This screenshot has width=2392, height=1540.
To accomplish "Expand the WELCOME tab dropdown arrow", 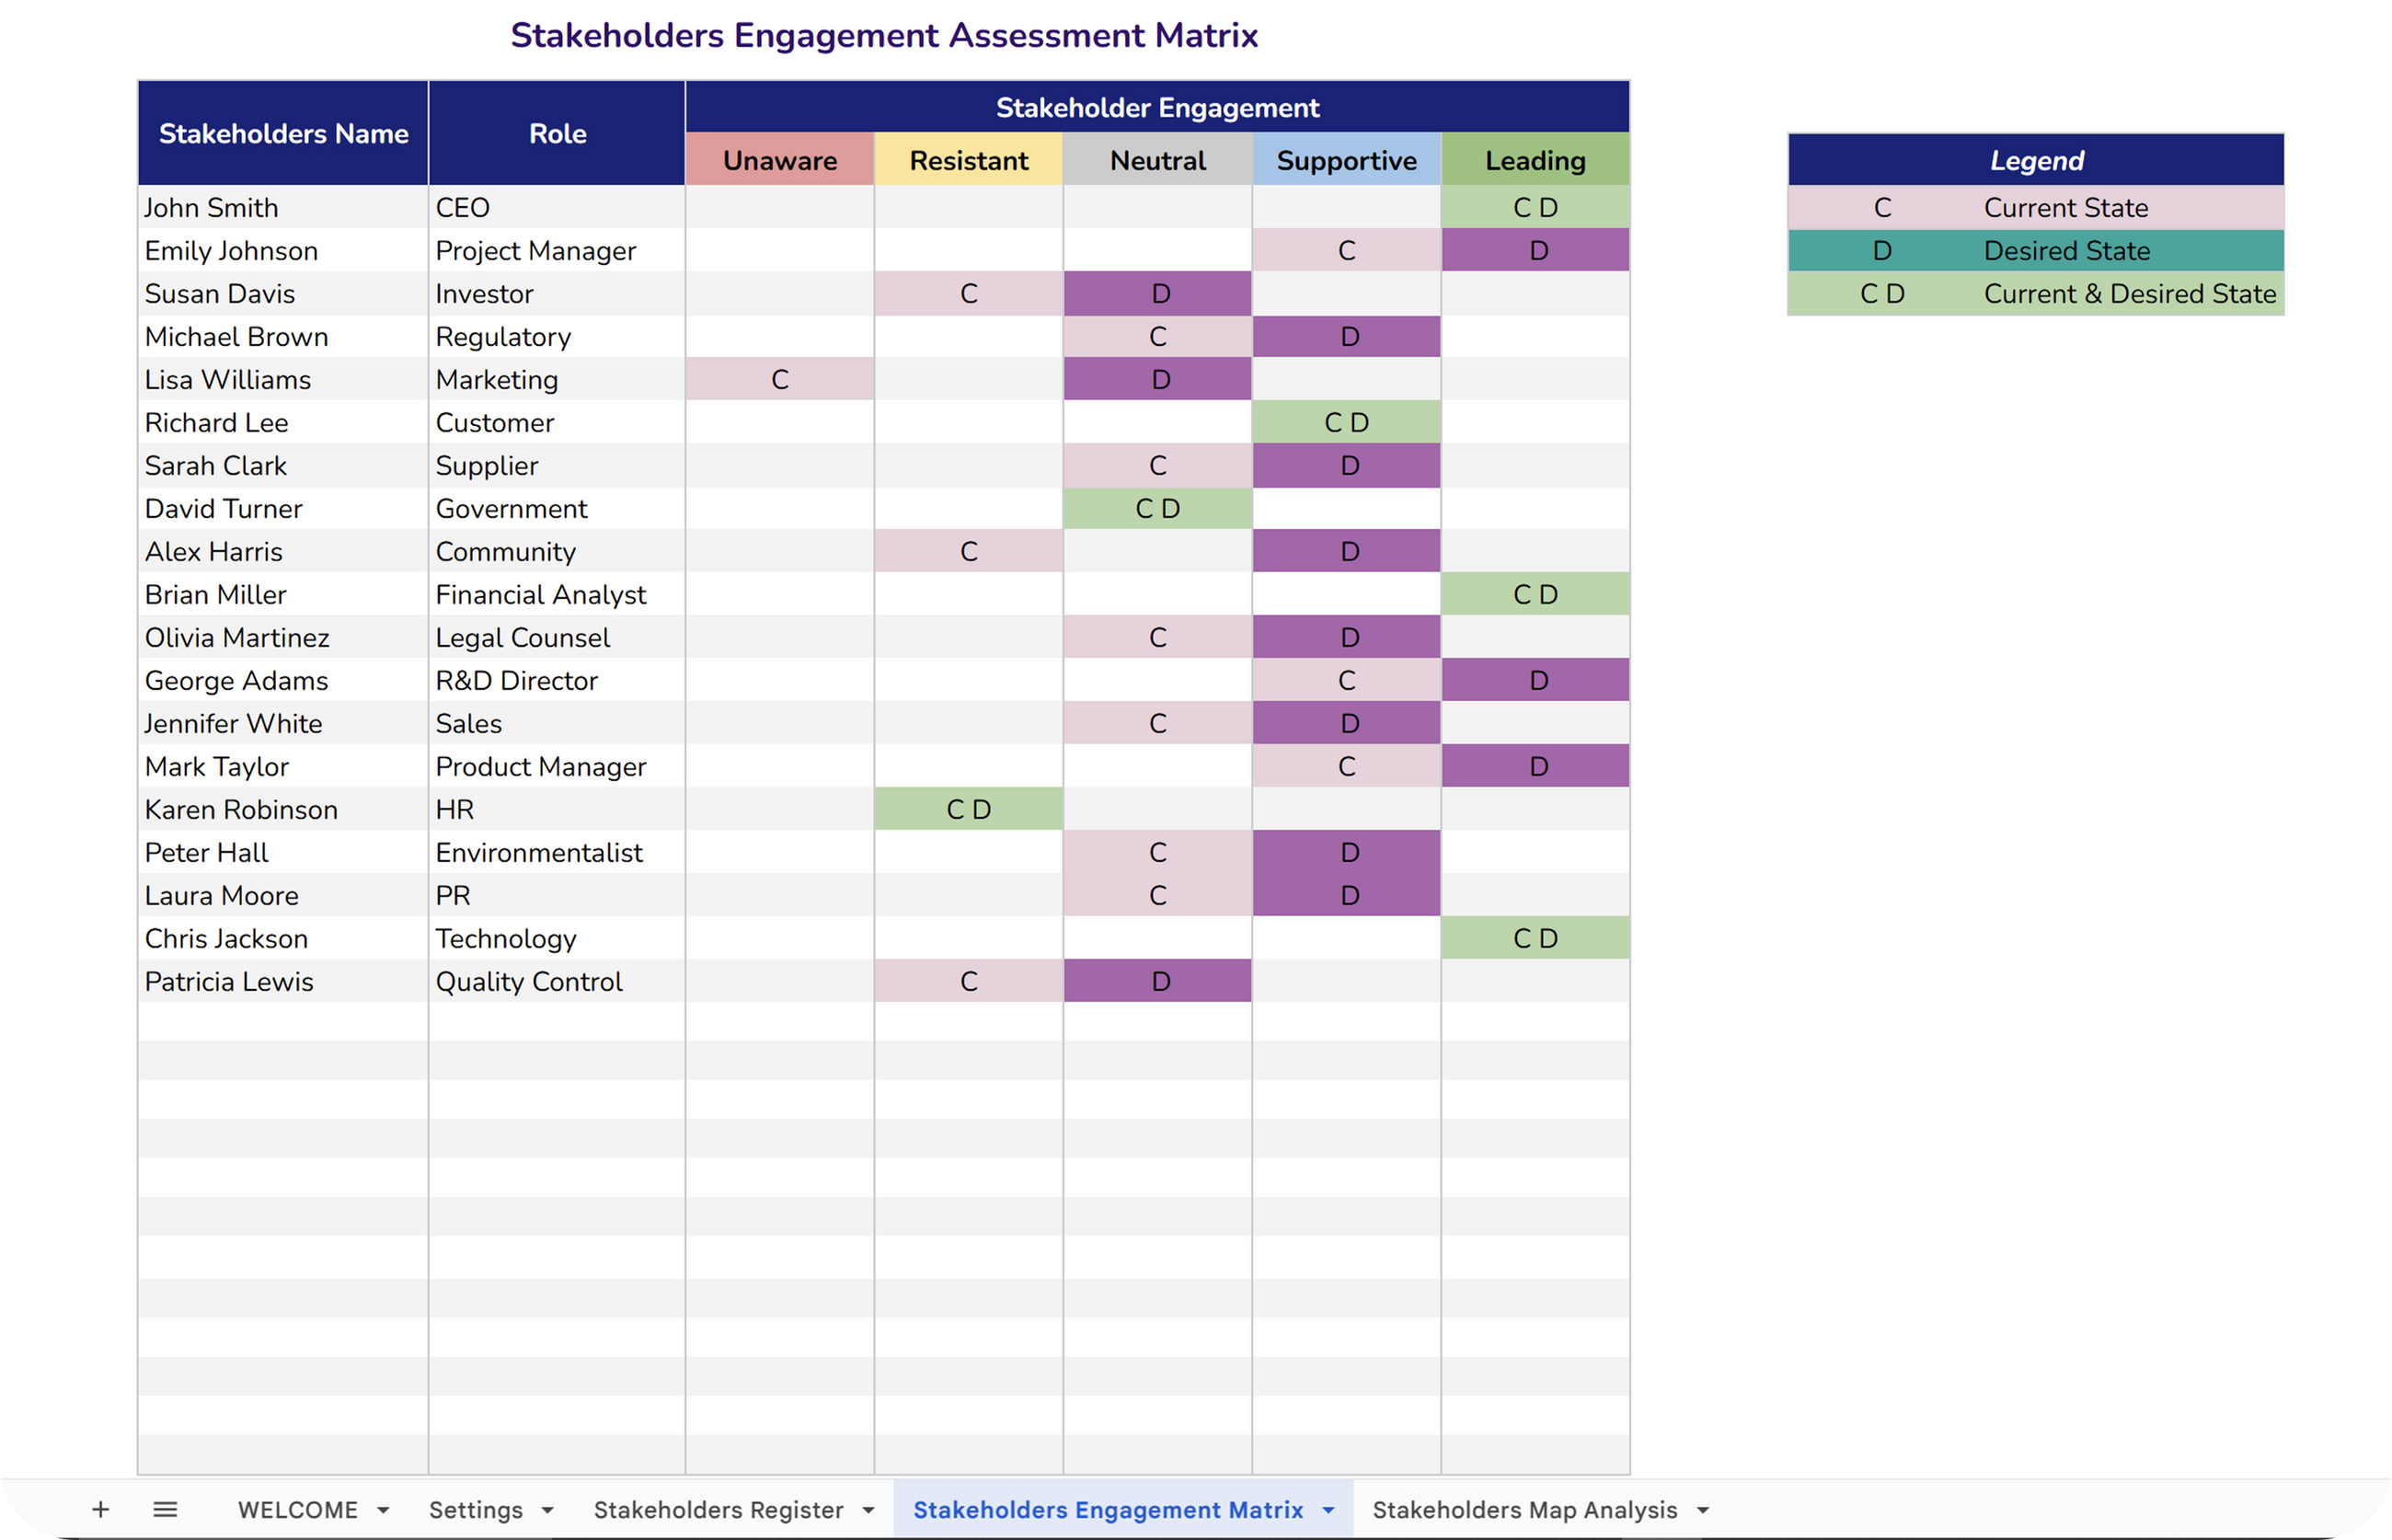I will 383,1510.
